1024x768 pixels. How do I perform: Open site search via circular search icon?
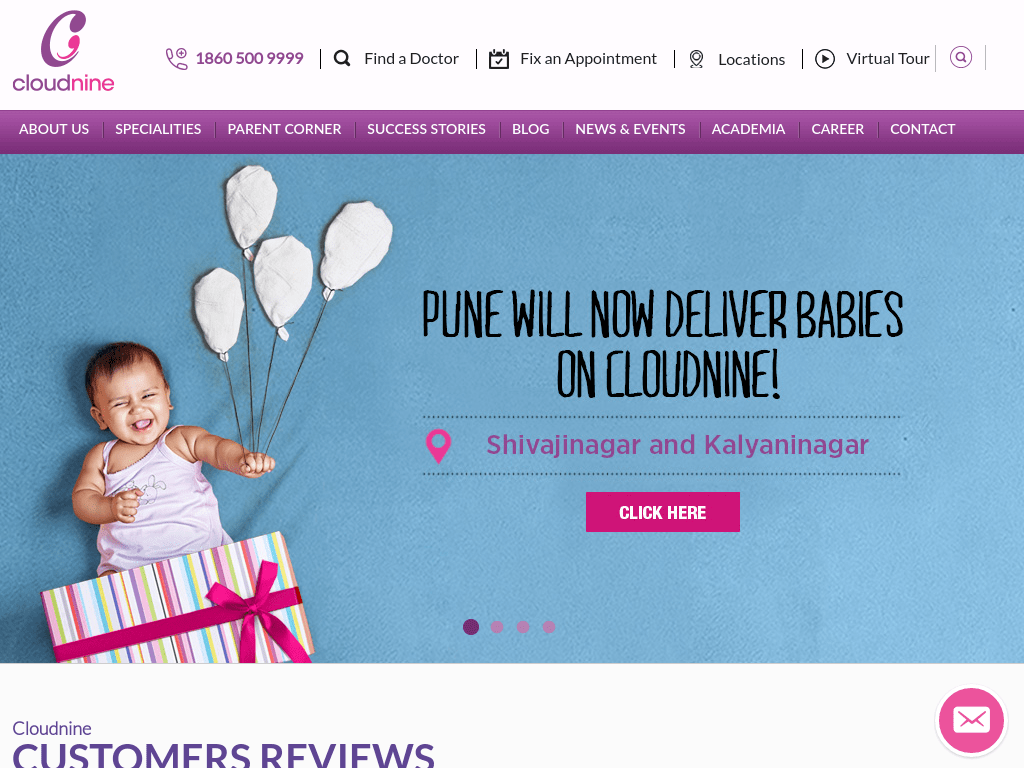(x=961, y=57)
